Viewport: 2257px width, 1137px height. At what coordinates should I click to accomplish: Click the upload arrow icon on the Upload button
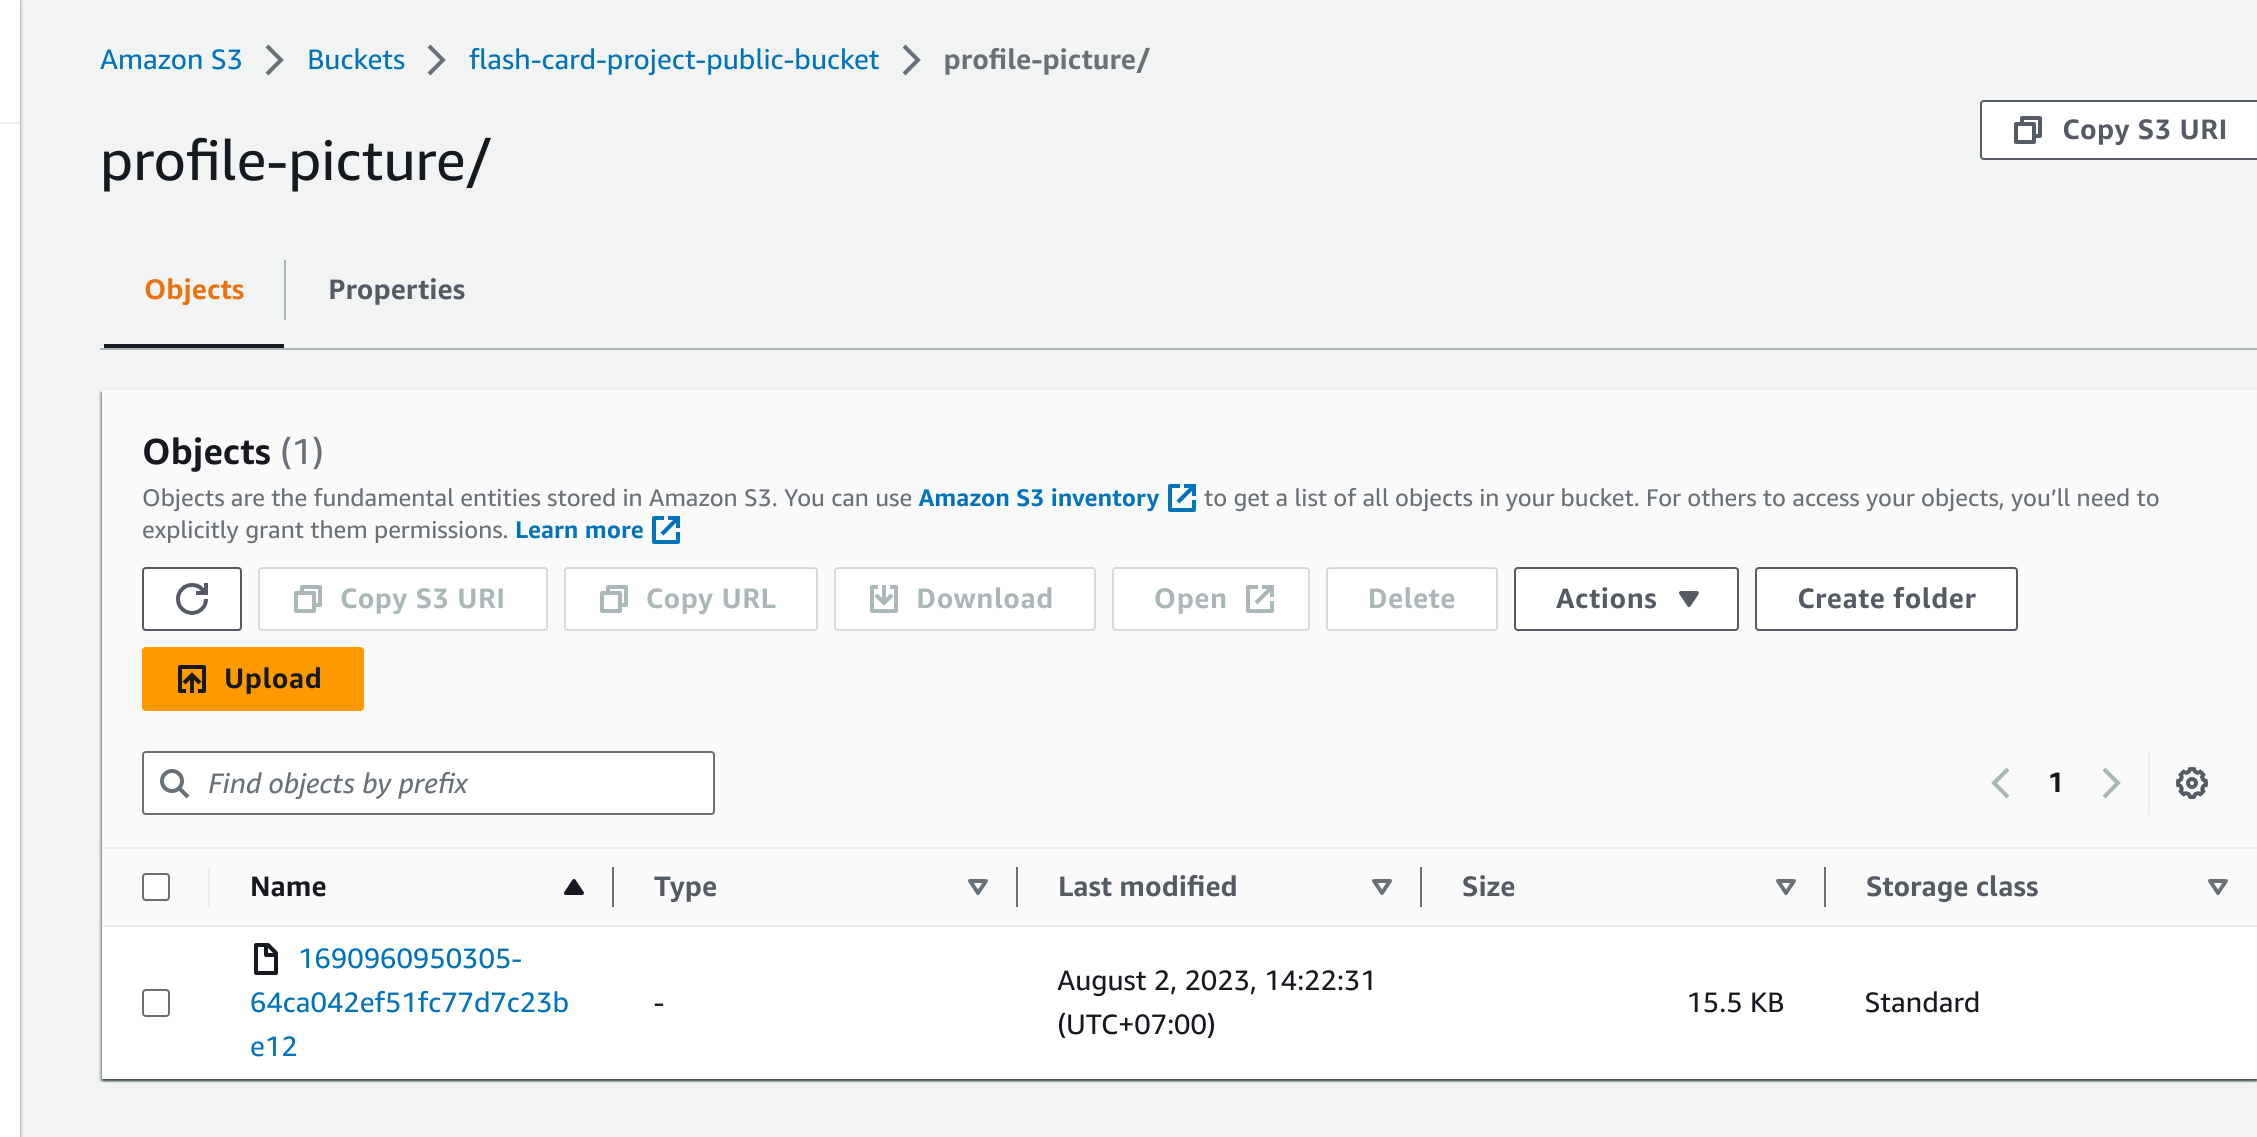click(x=193, y=678)
